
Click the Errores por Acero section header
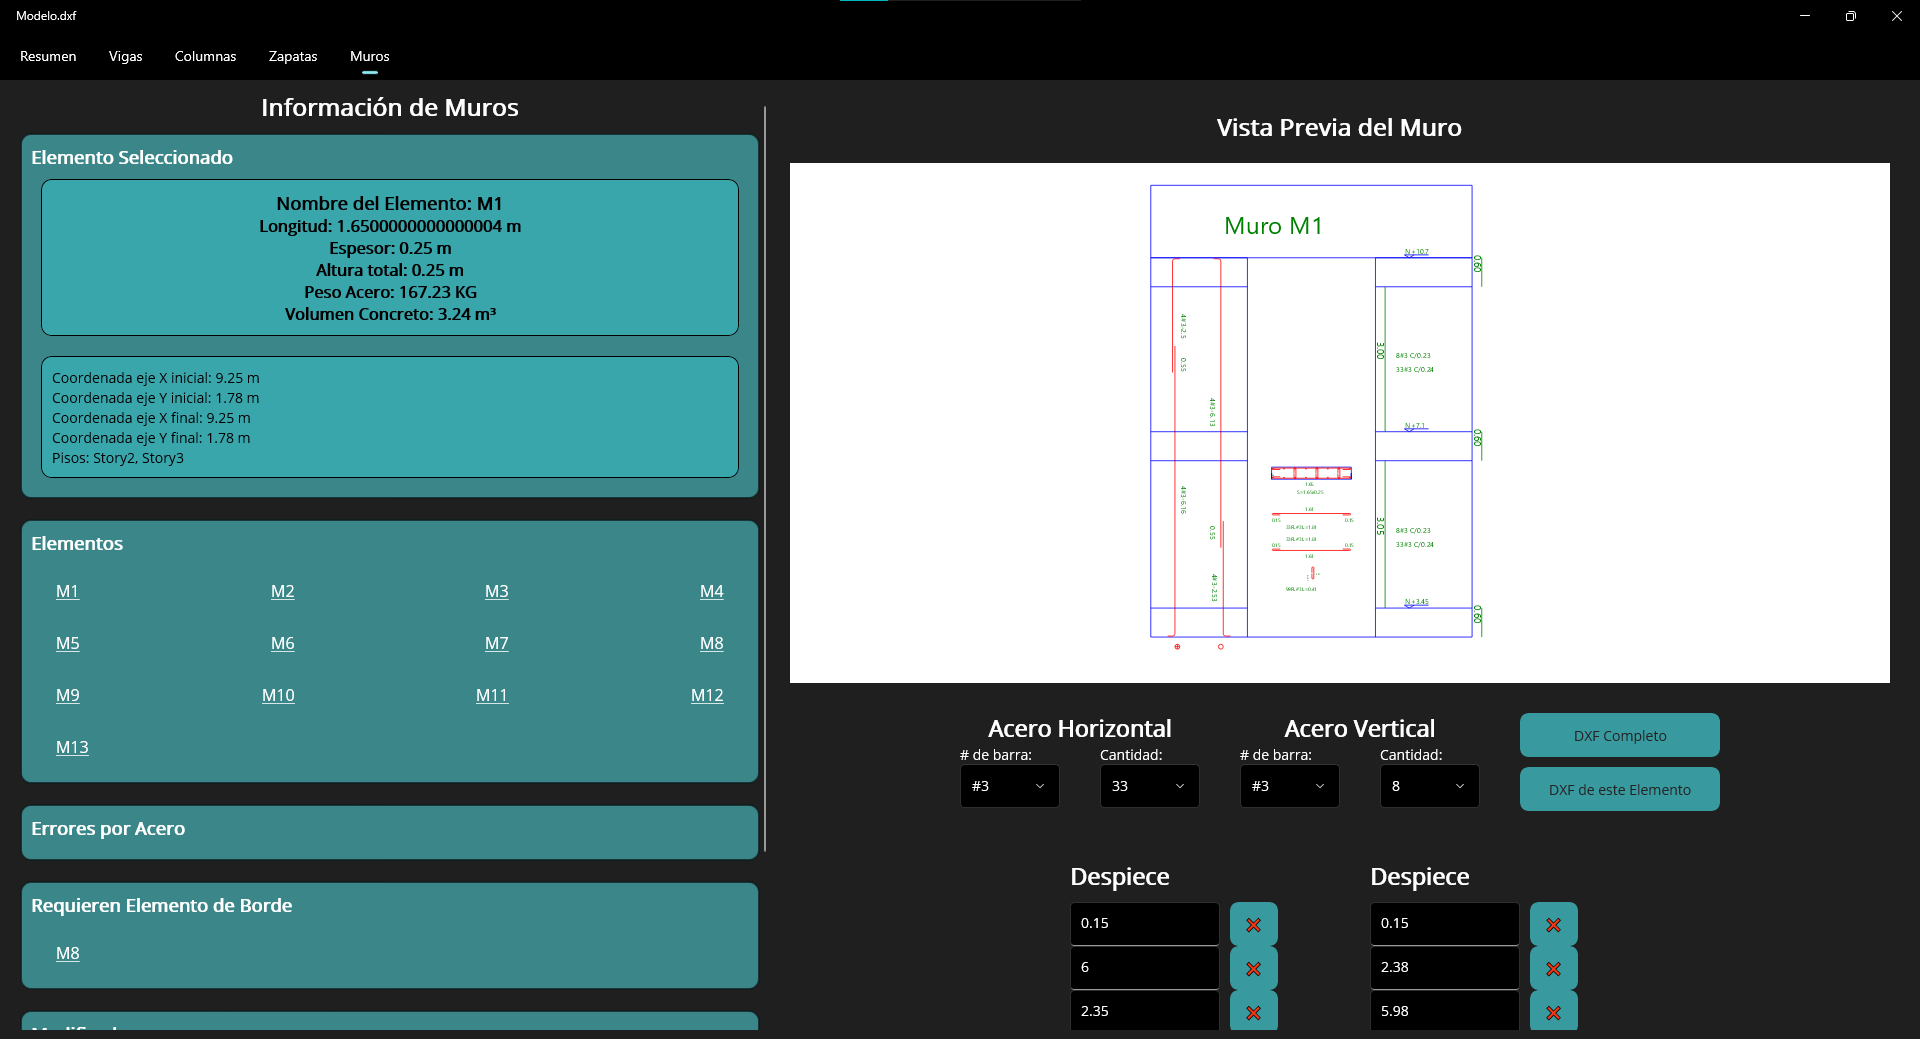click(x=108, y=829)
